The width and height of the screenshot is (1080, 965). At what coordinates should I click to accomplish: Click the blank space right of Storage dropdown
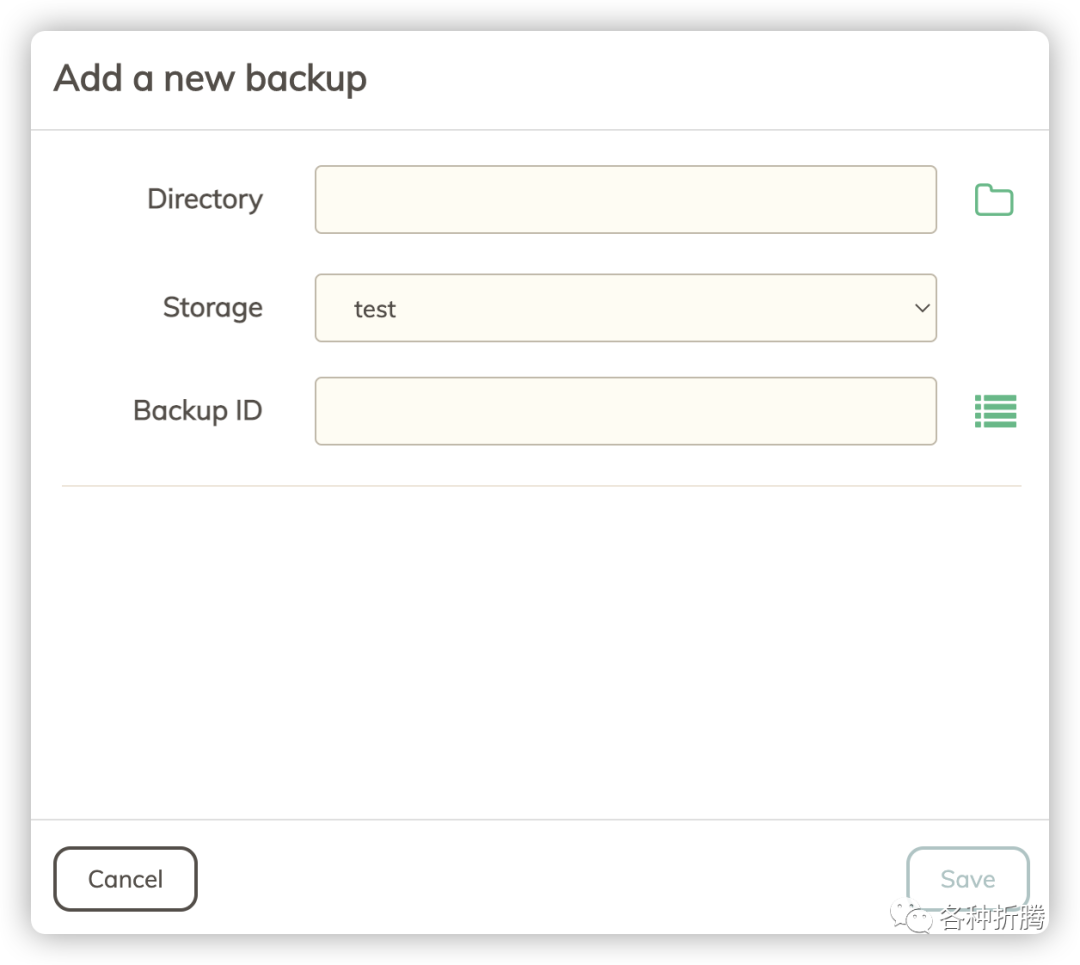[993, 308]
